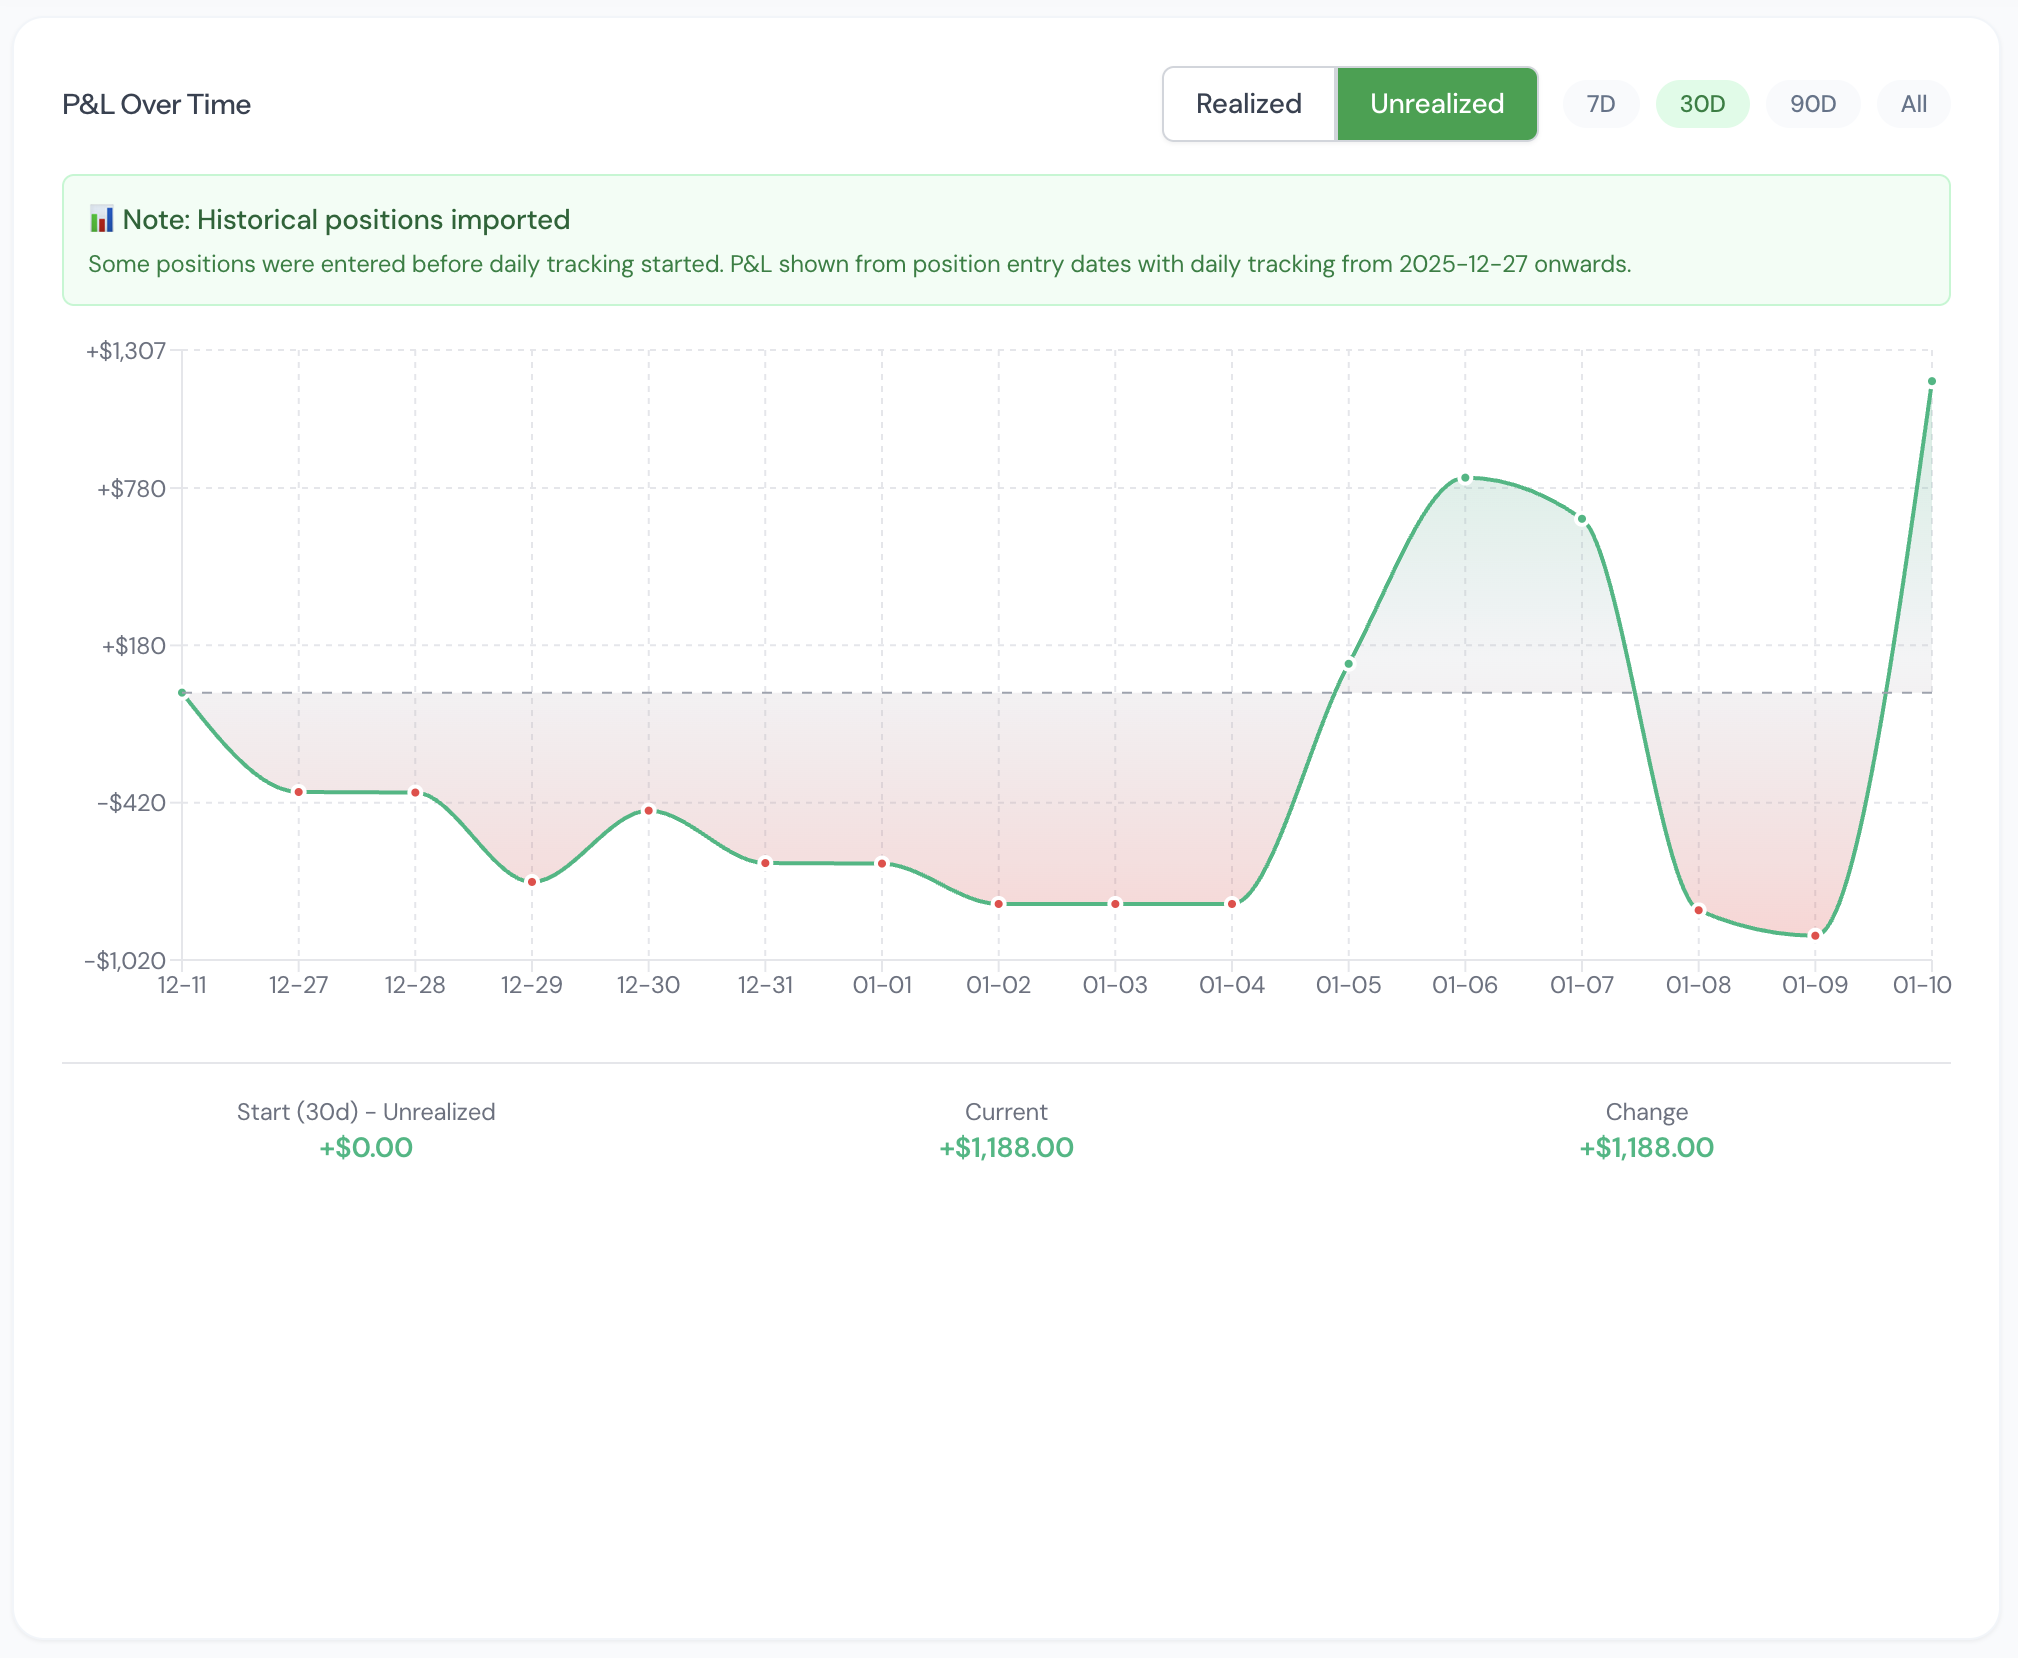
Task: Select the 30D time range
Action: 1703,103
